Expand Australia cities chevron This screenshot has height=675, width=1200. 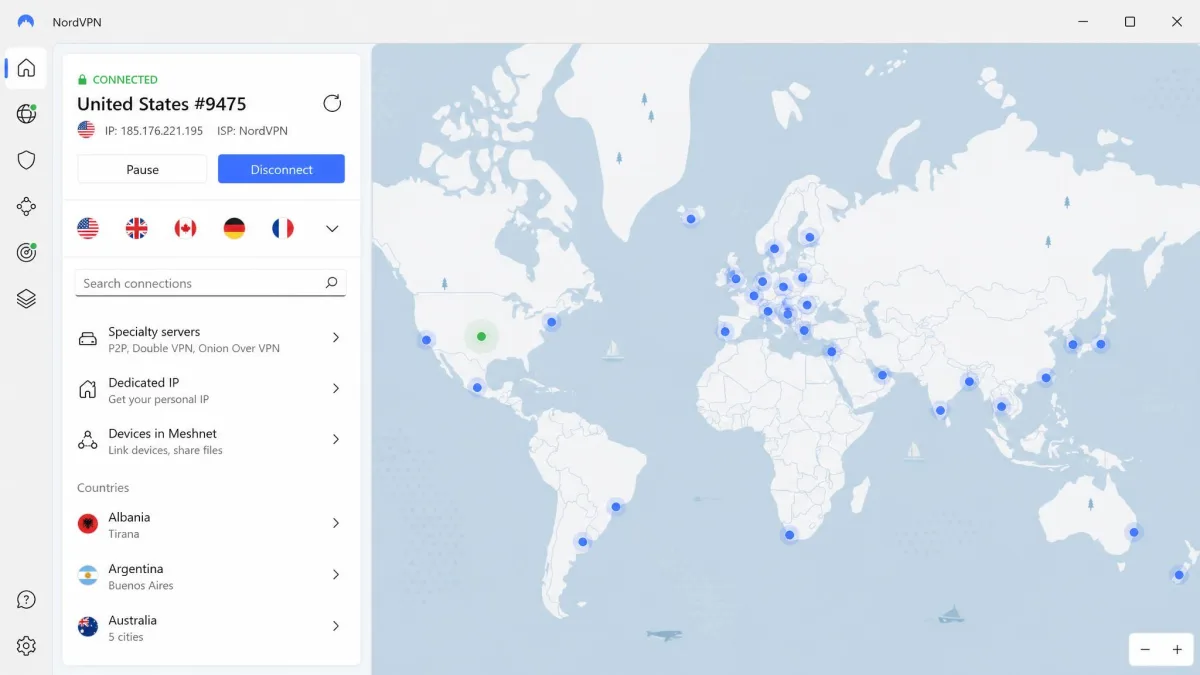pos(336,626)
